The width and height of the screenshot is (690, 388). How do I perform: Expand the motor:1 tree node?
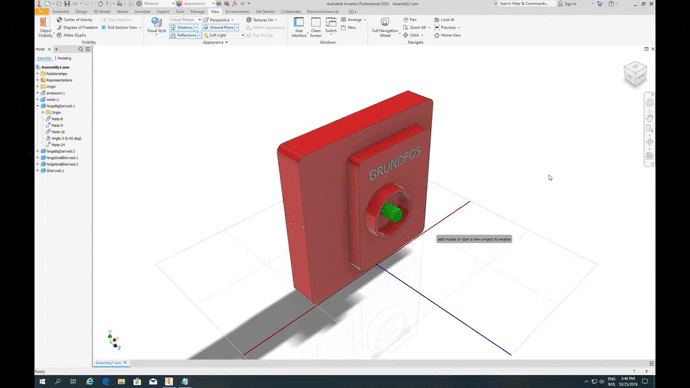pyautogui.click(x=38, y=99)
